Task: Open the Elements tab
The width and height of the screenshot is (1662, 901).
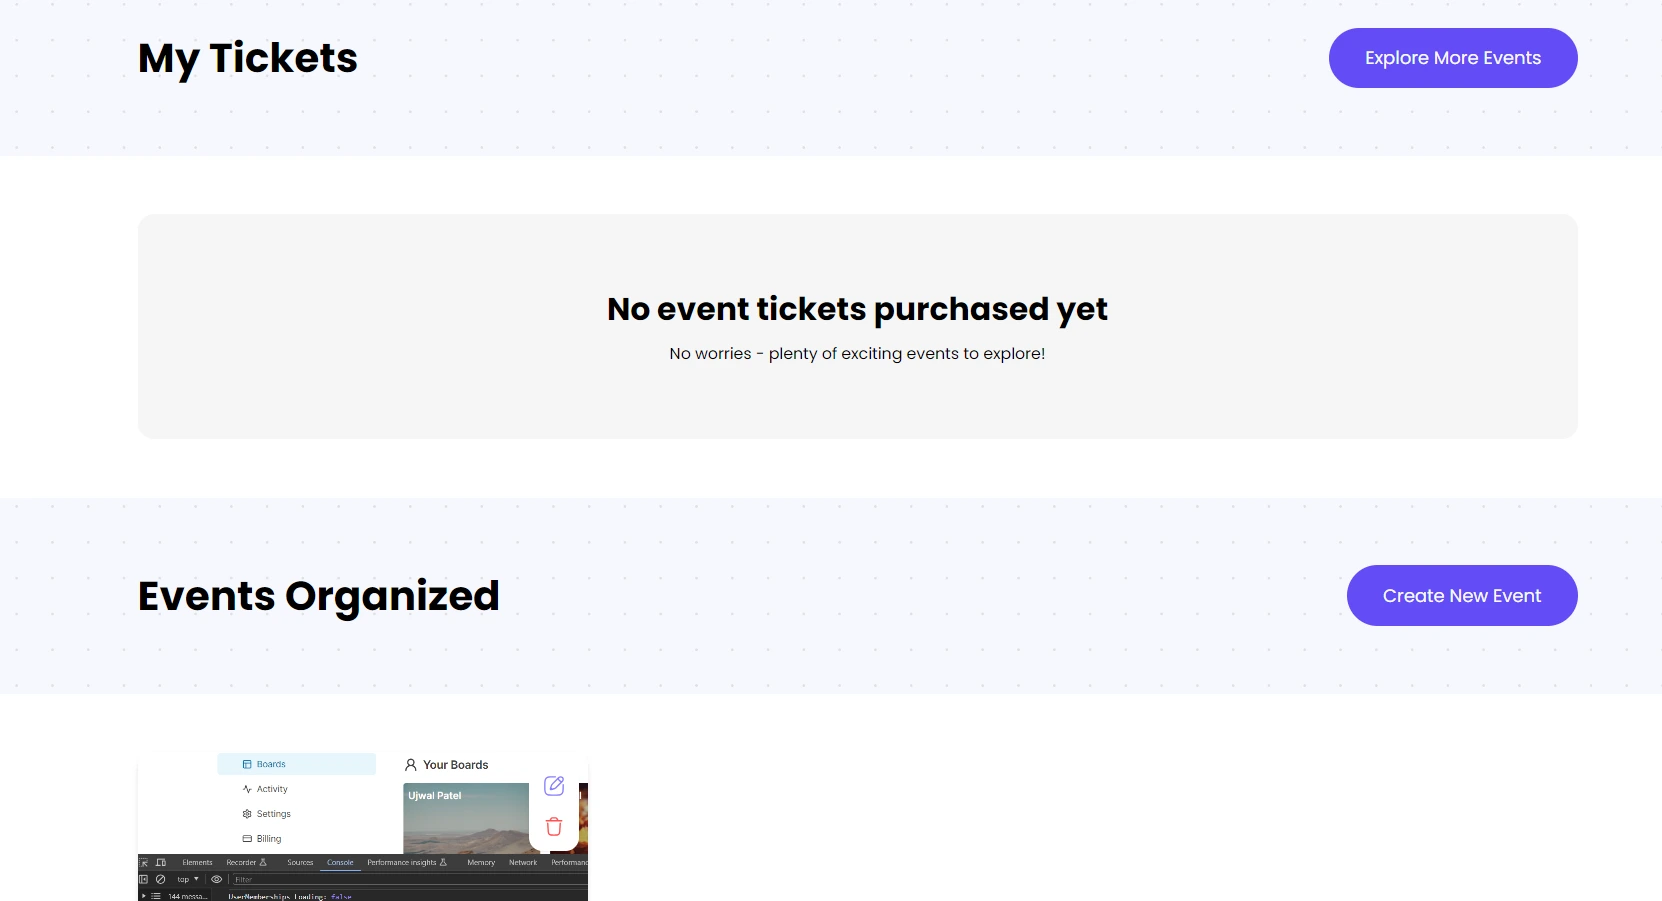Action: click(197, 862)
